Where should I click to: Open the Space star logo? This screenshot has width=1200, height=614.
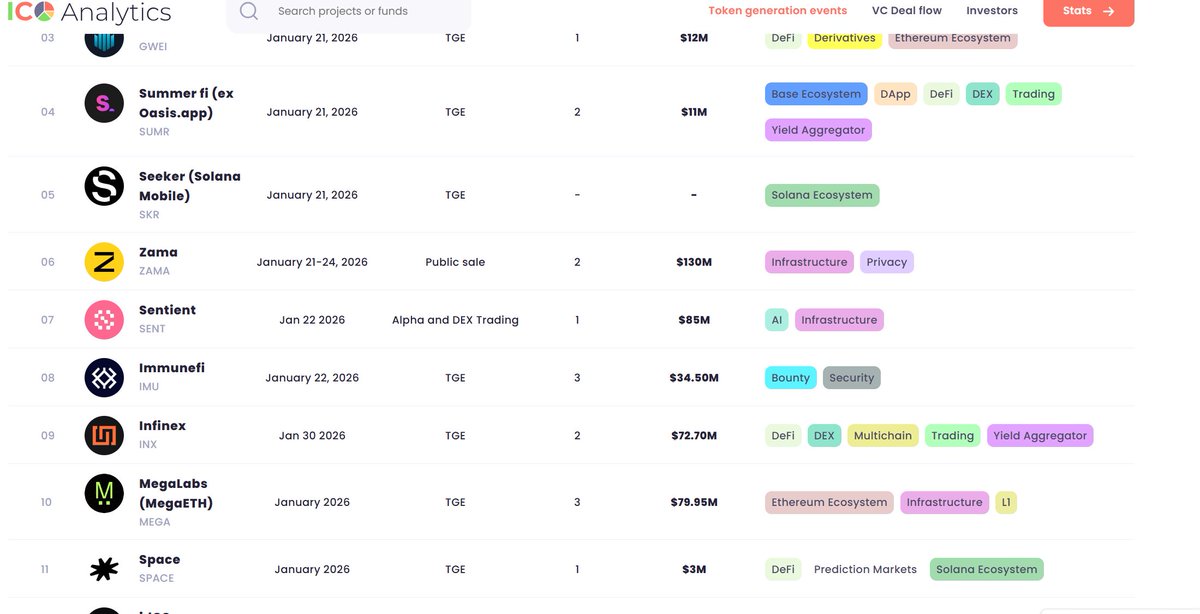point(104,570)
